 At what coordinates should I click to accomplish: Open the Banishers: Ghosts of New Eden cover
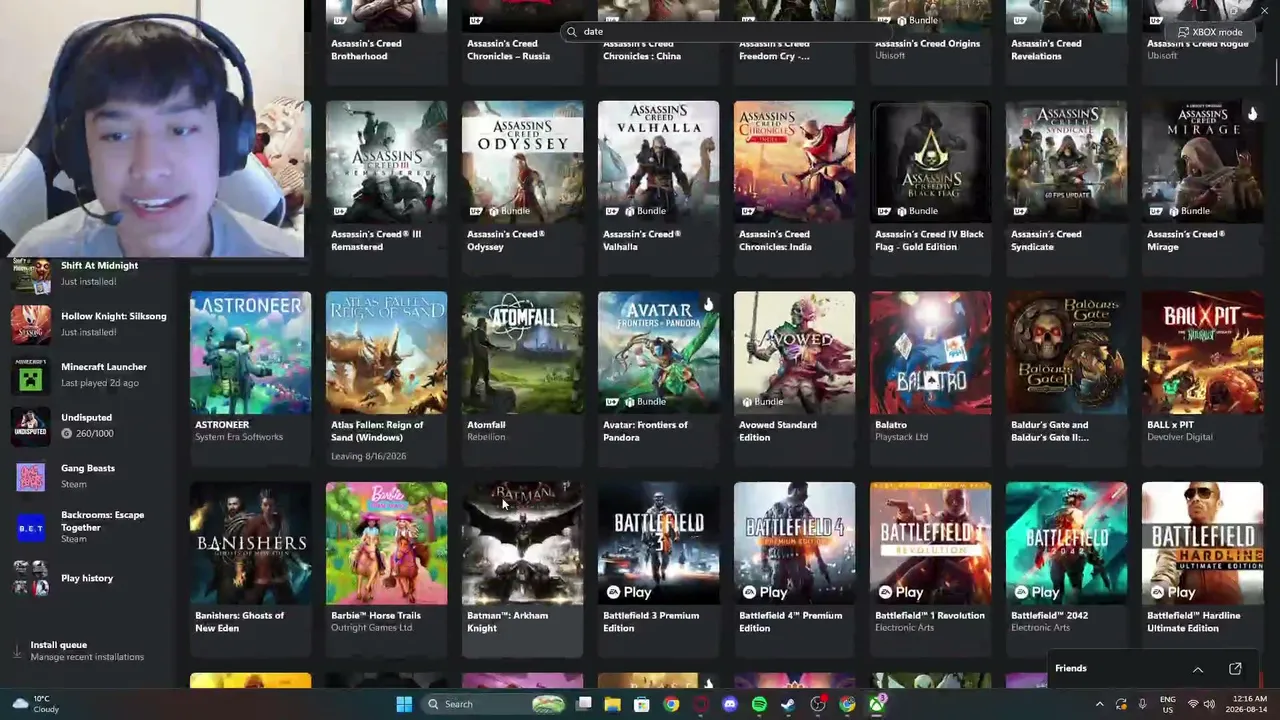250,543
